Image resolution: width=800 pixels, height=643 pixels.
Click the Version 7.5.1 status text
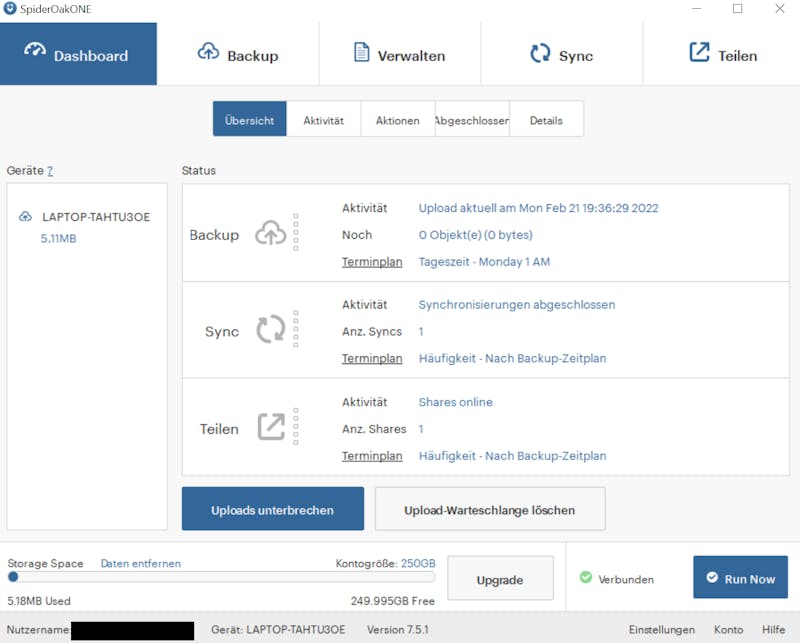[x=397, y=629]
